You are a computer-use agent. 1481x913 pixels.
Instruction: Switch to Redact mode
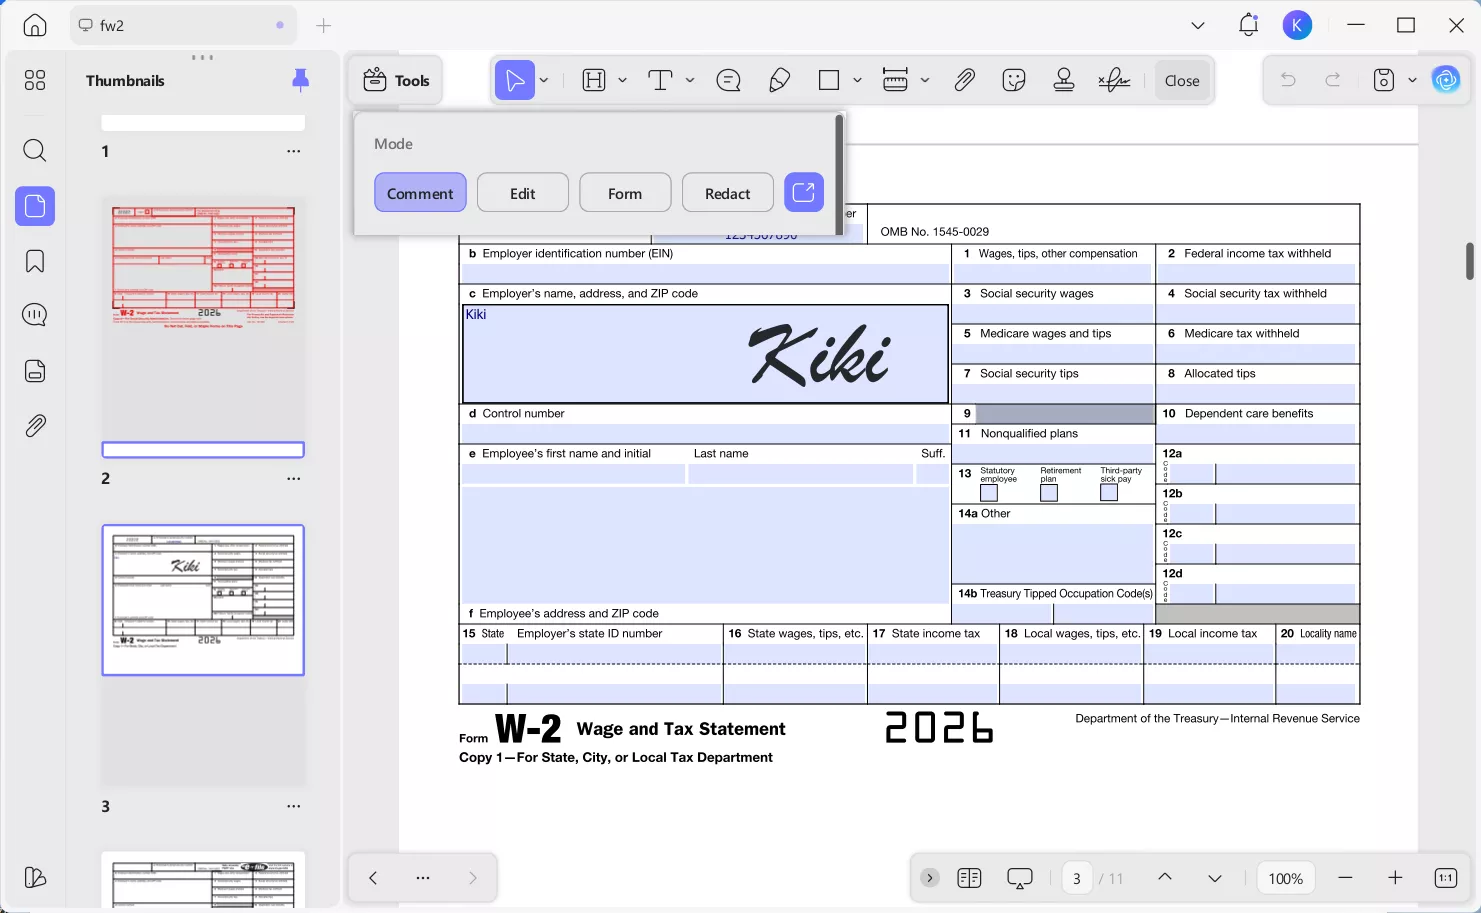(x=727, y=193)
